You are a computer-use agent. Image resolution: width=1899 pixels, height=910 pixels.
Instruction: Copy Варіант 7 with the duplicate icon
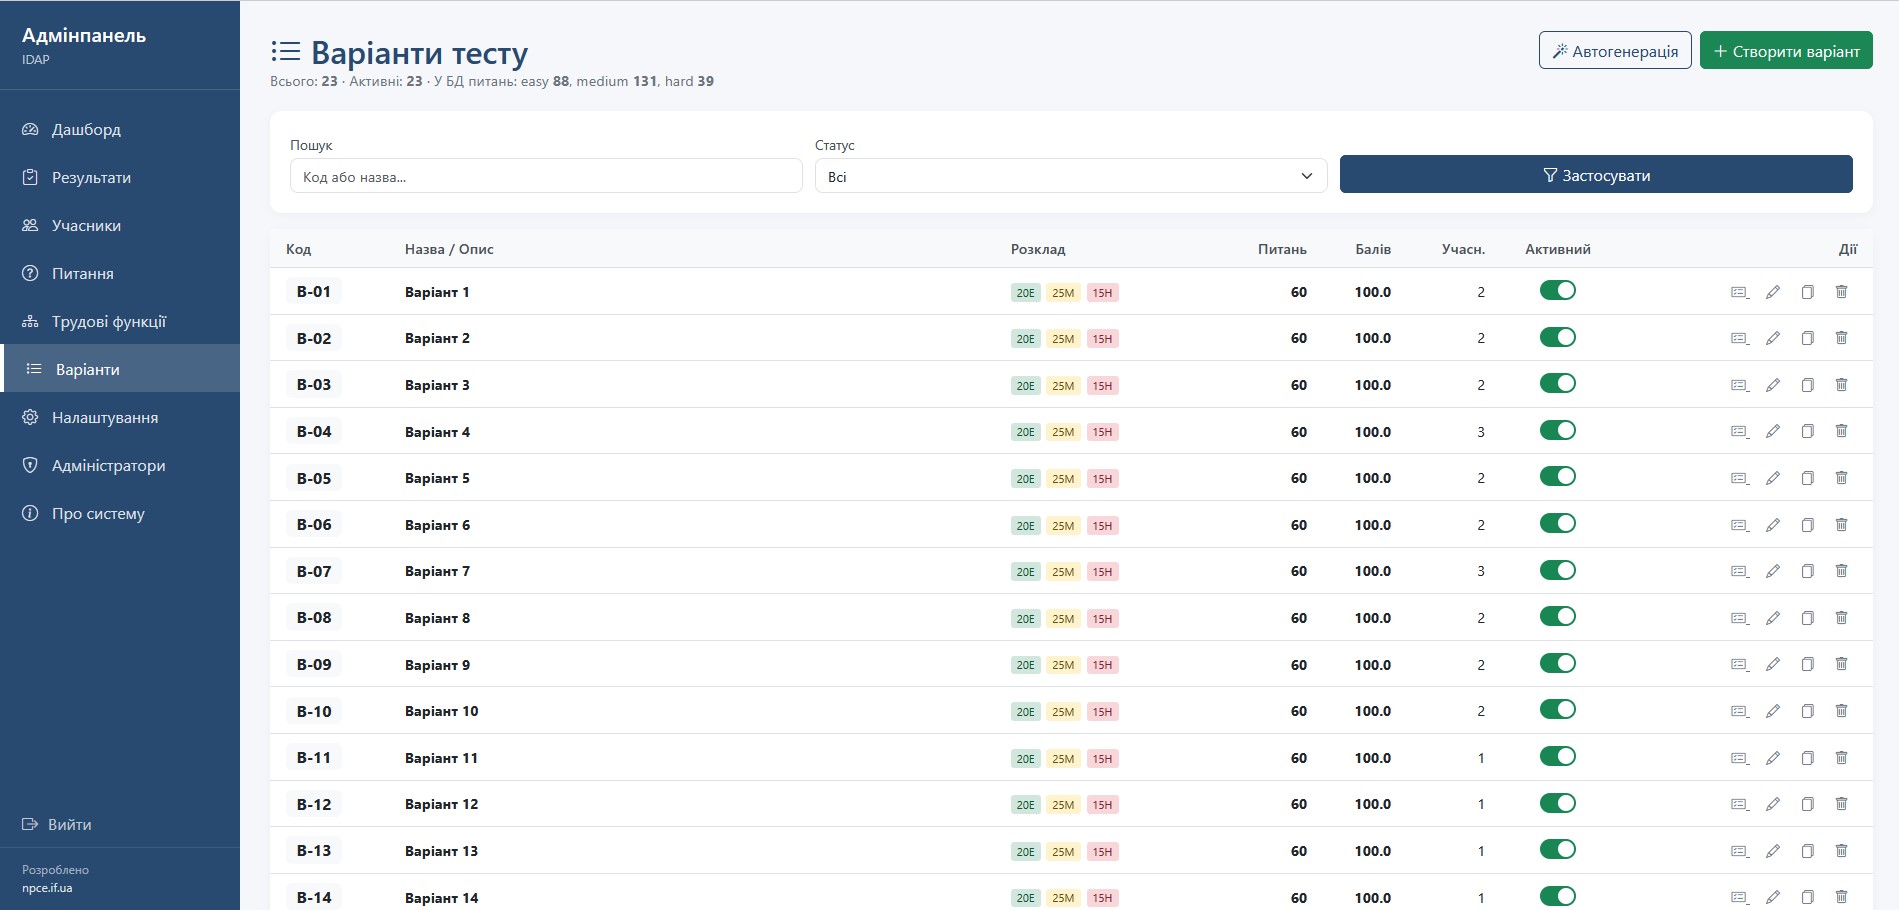coord(1807,571)
